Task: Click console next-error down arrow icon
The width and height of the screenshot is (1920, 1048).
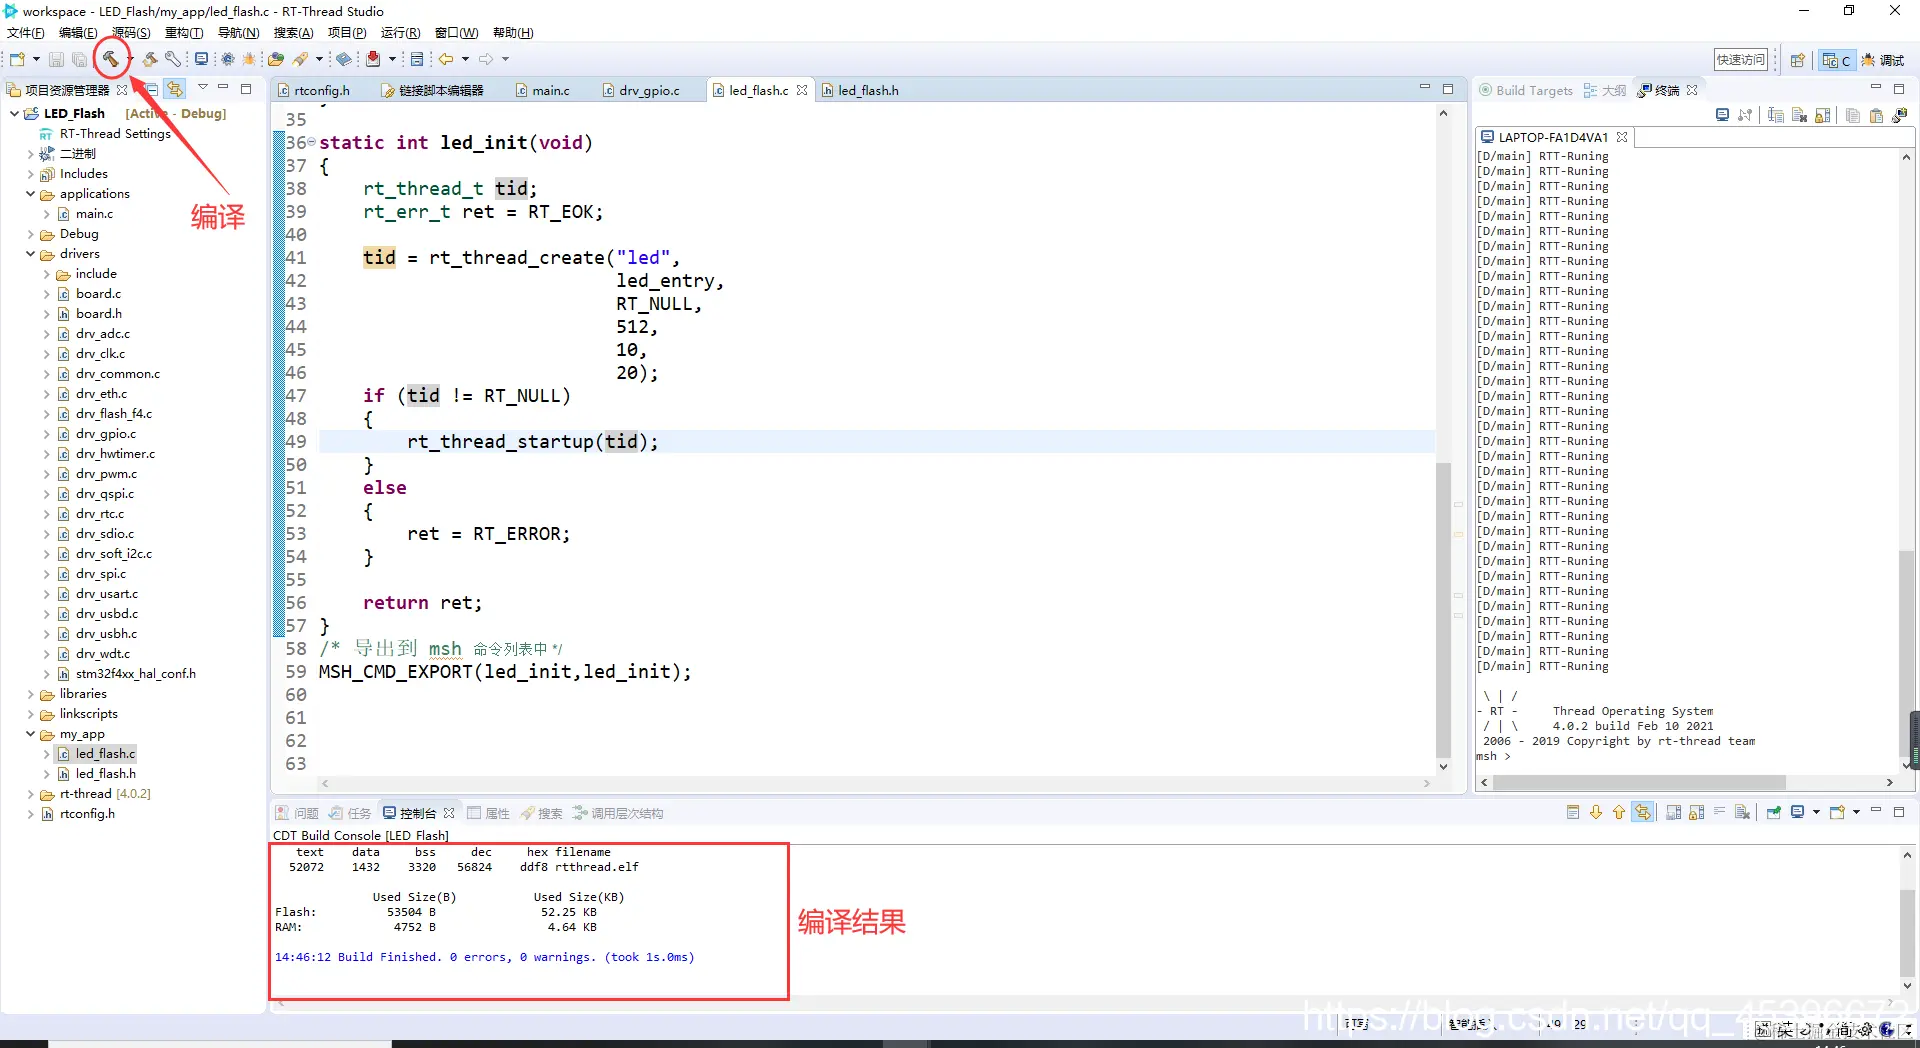Action: pyautogui.click(x=1596, y=812)
